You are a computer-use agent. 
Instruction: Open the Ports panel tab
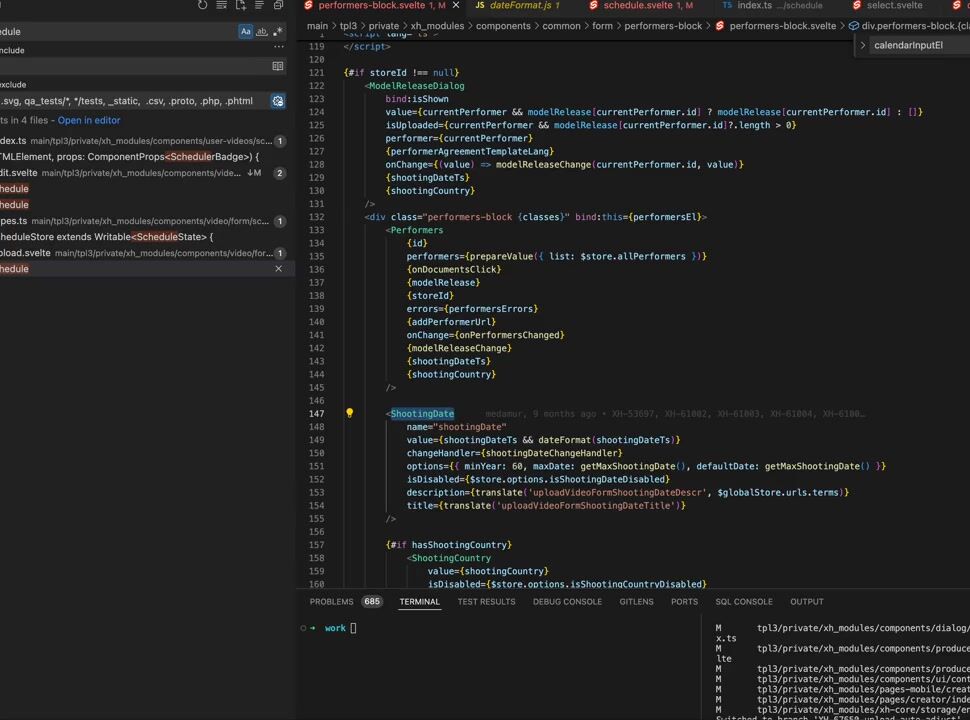coord(684,602)
